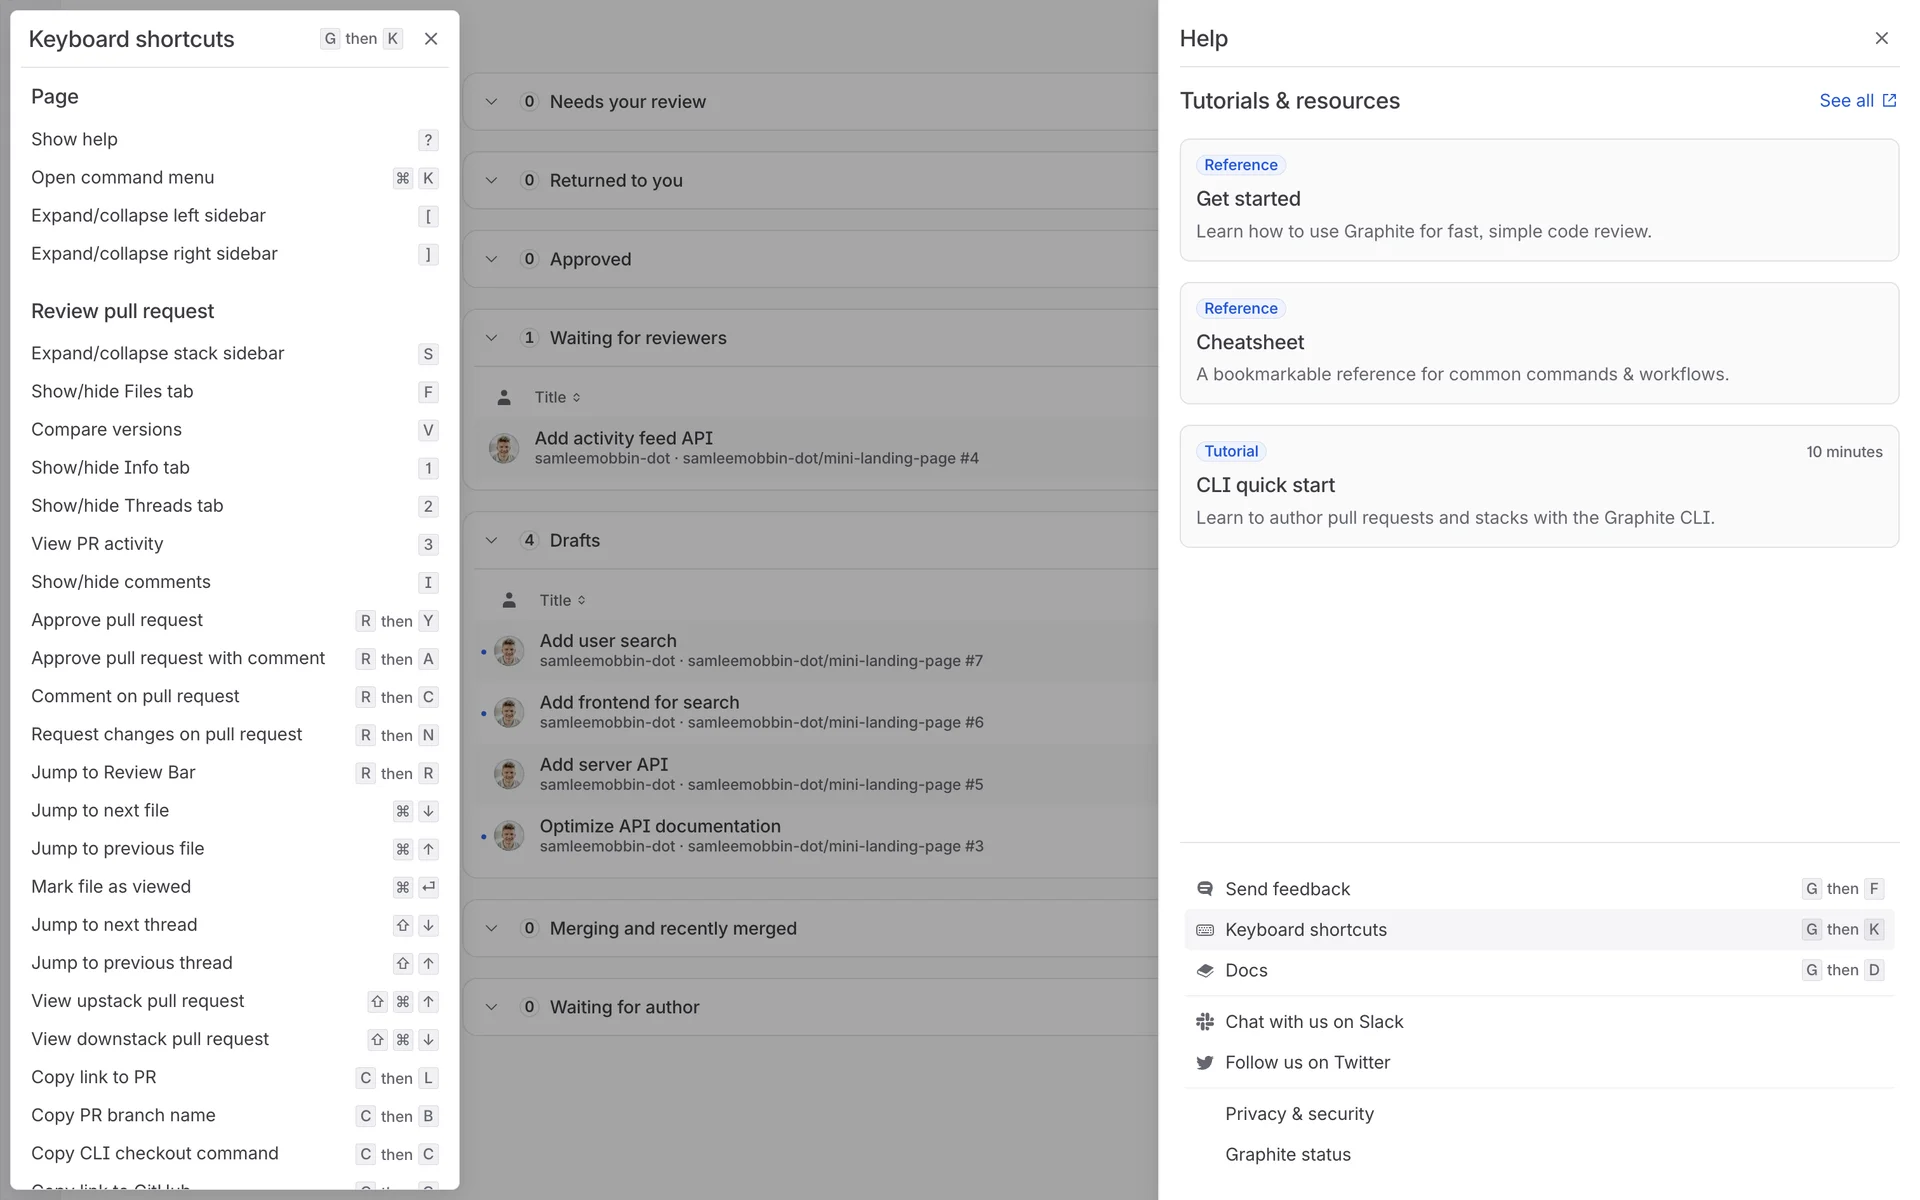The image size is (1920, 1200).
Task: Click the Send feedback chat icon
Action: tap(1205, 889)
